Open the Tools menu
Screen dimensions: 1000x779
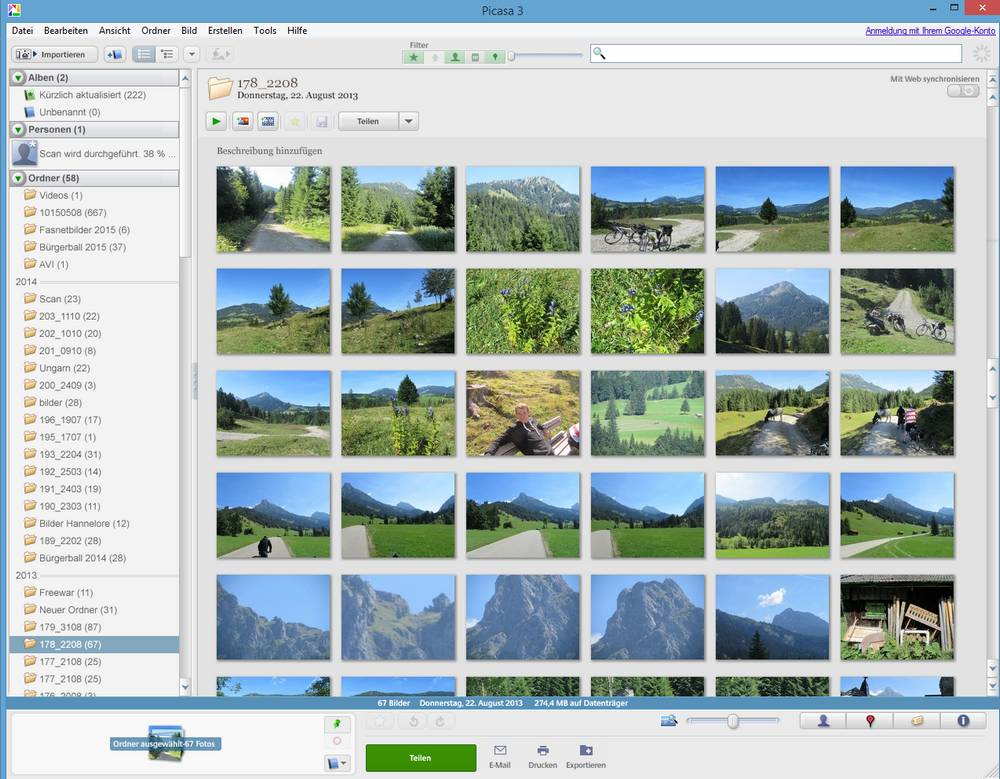tap(265, 30)
